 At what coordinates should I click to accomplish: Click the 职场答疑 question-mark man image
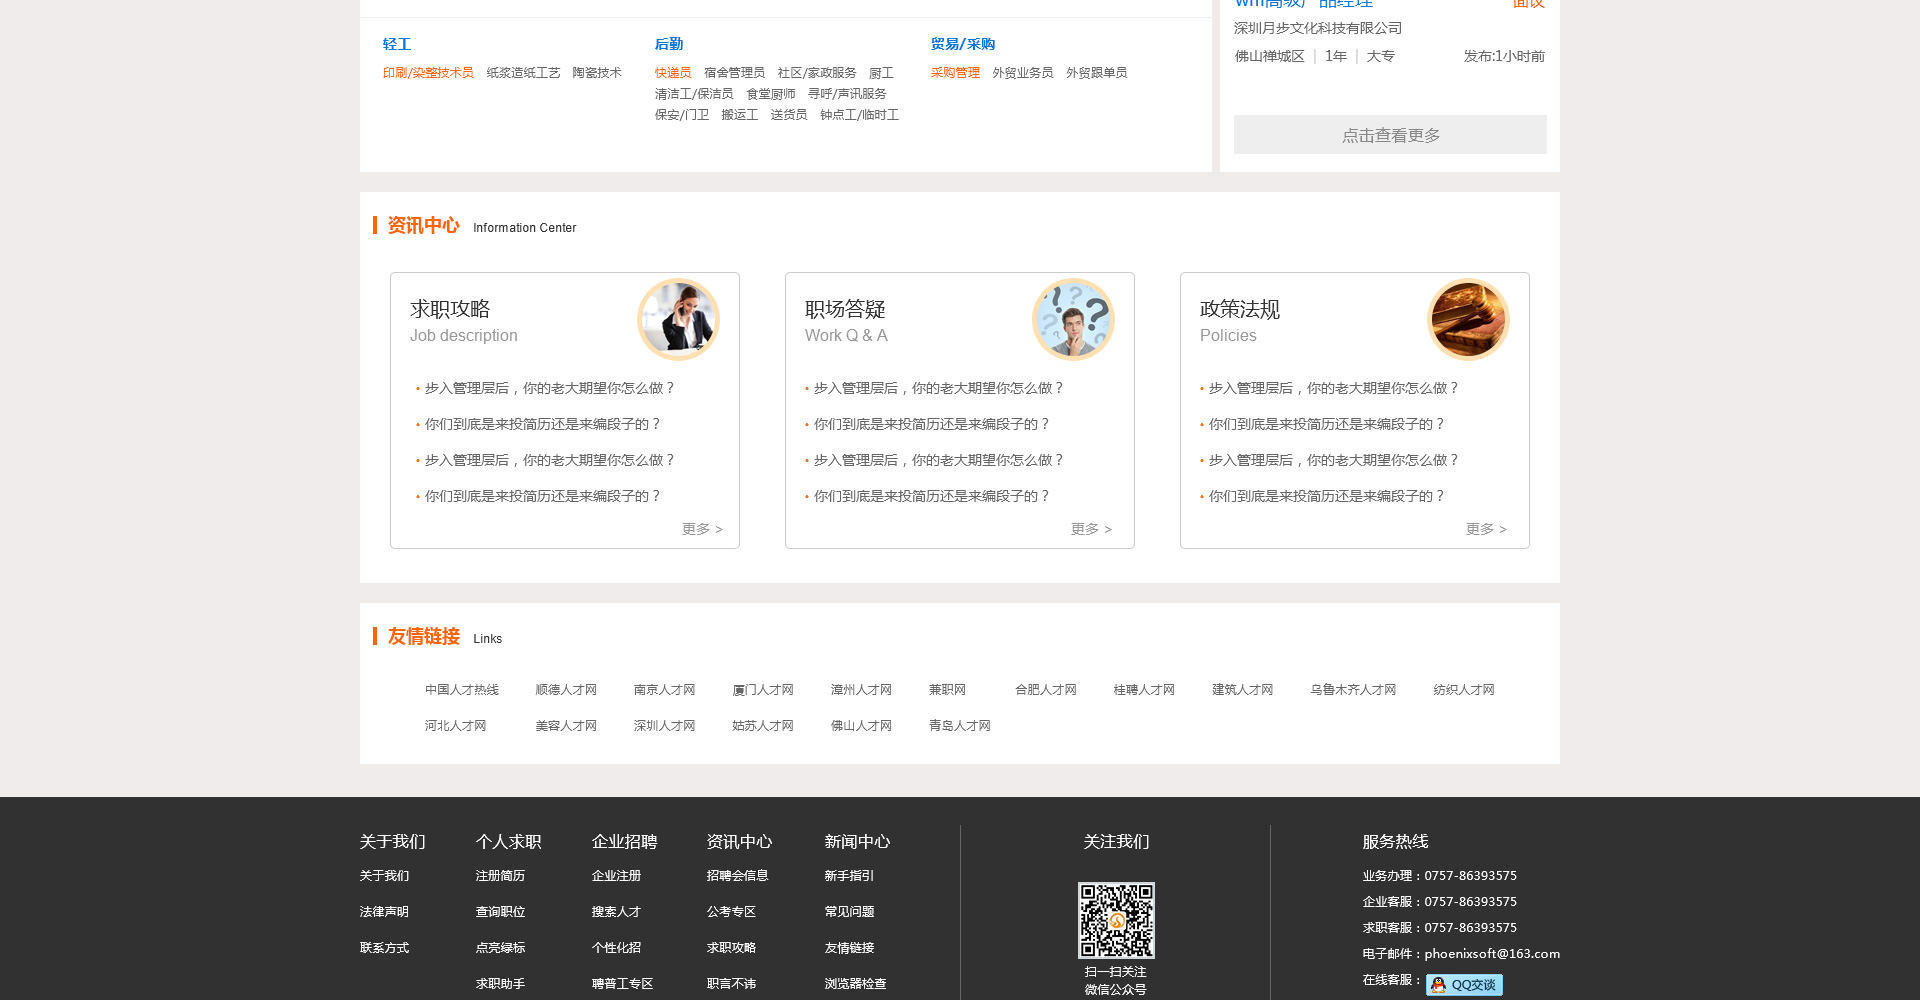pyautogui.click(x=1073, y=319)
